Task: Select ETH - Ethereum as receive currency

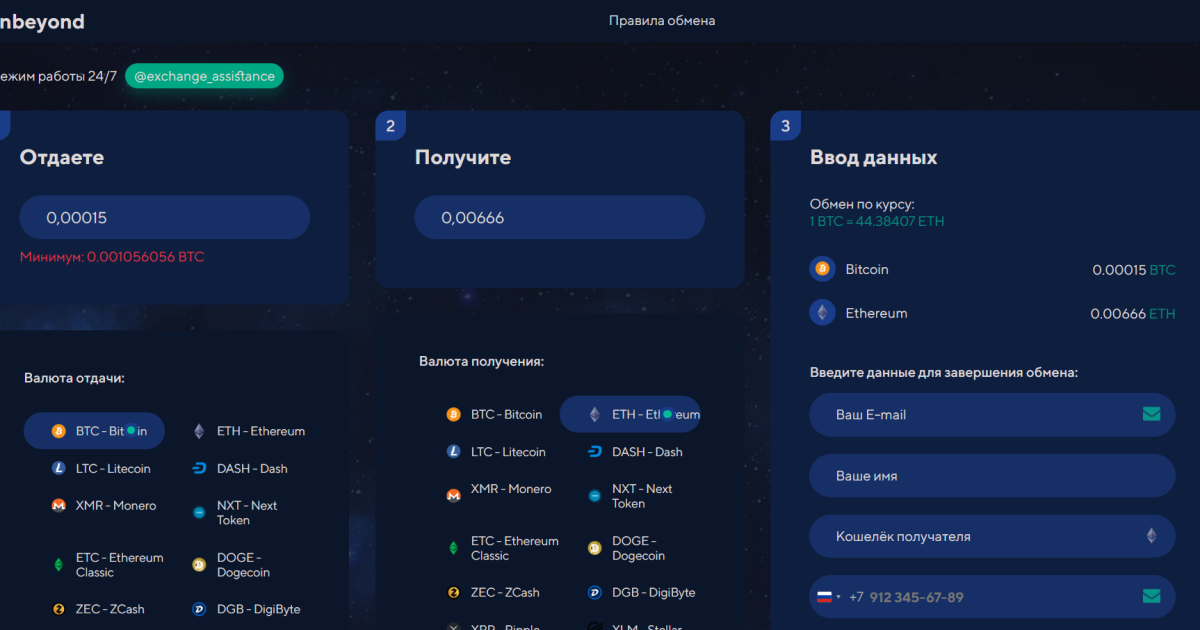Action: click(630, 414)
